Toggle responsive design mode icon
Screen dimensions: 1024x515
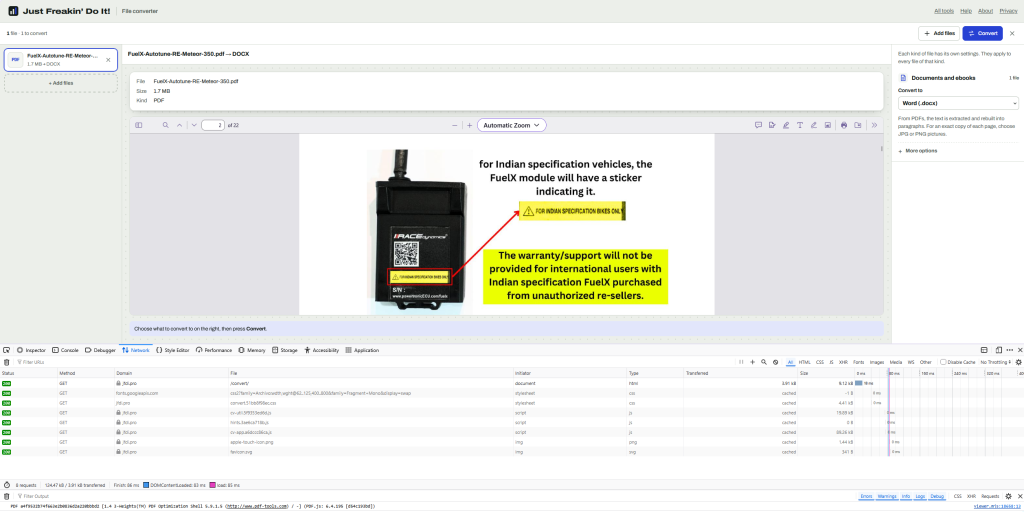click(999, 351)
